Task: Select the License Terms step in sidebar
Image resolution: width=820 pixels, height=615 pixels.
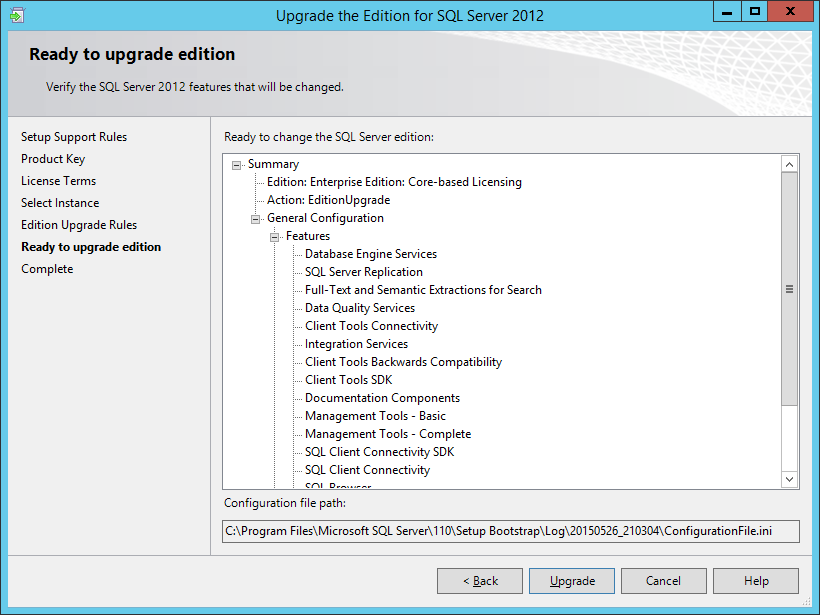Action: [x=58, y=181]
